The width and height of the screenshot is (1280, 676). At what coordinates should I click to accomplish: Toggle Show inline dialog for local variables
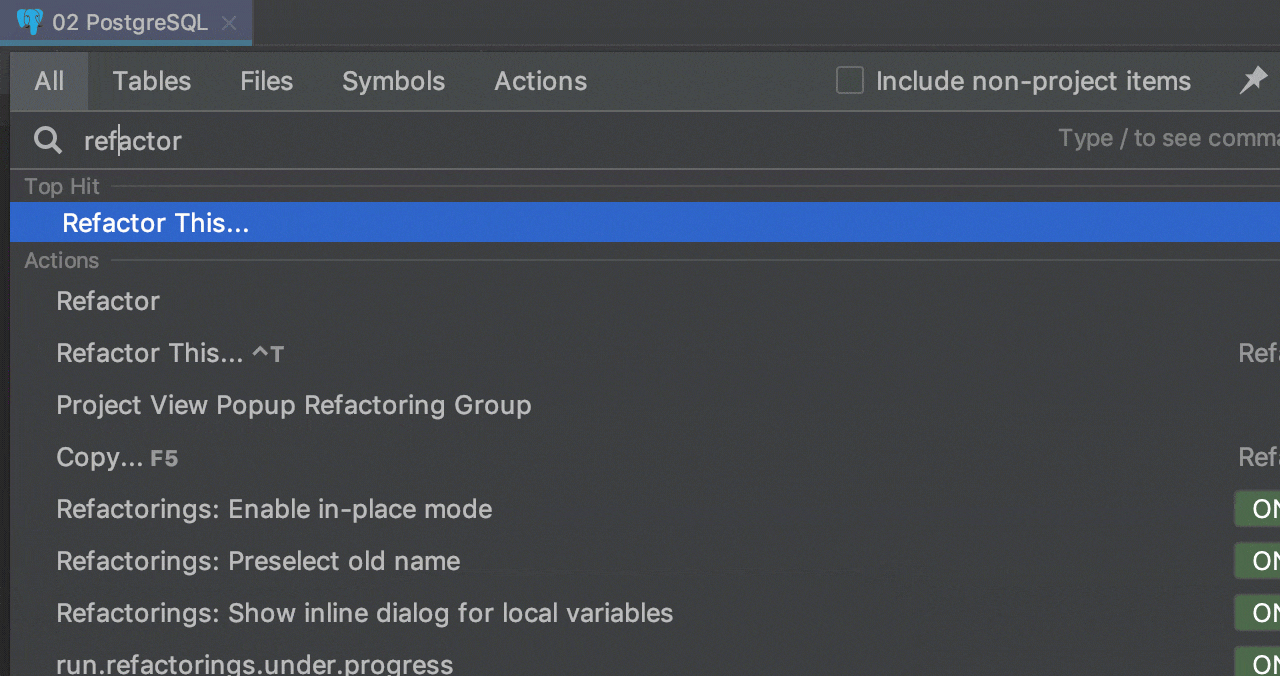[x=1258, y=613]
